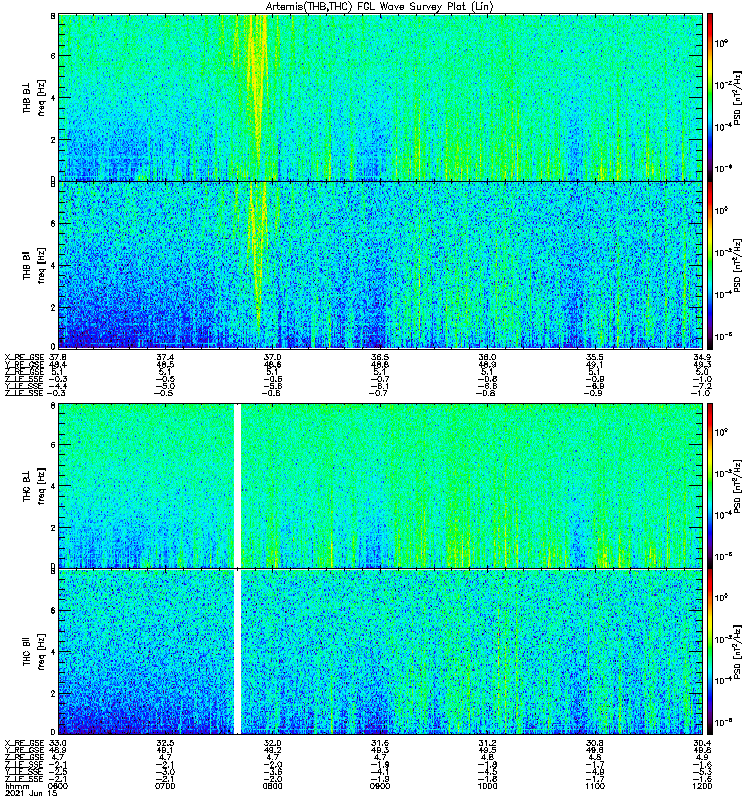Click the '1000' time tick label
This screenshot has height=800, width=750.
487,786
